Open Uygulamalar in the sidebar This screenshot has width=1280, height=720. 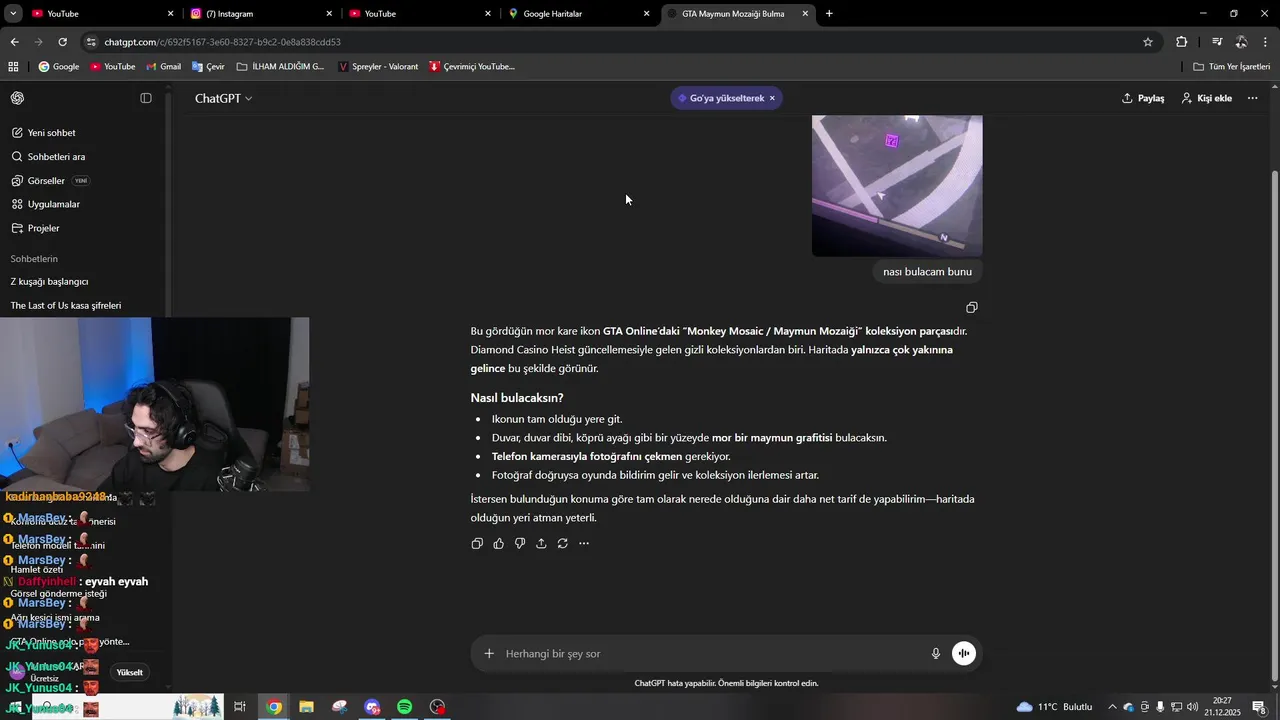tap(46, 204)
